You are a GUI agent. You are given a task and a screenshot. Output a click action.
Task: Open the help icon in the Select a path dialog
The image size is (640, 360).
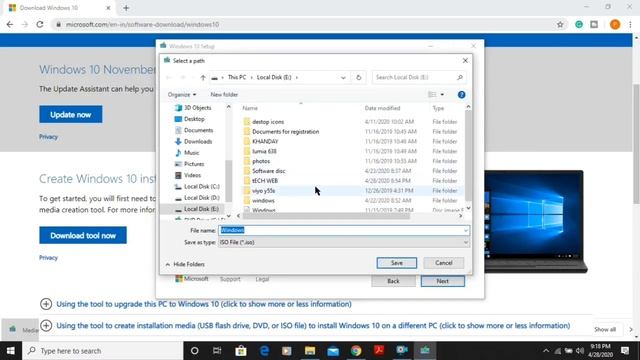point(461,95)
